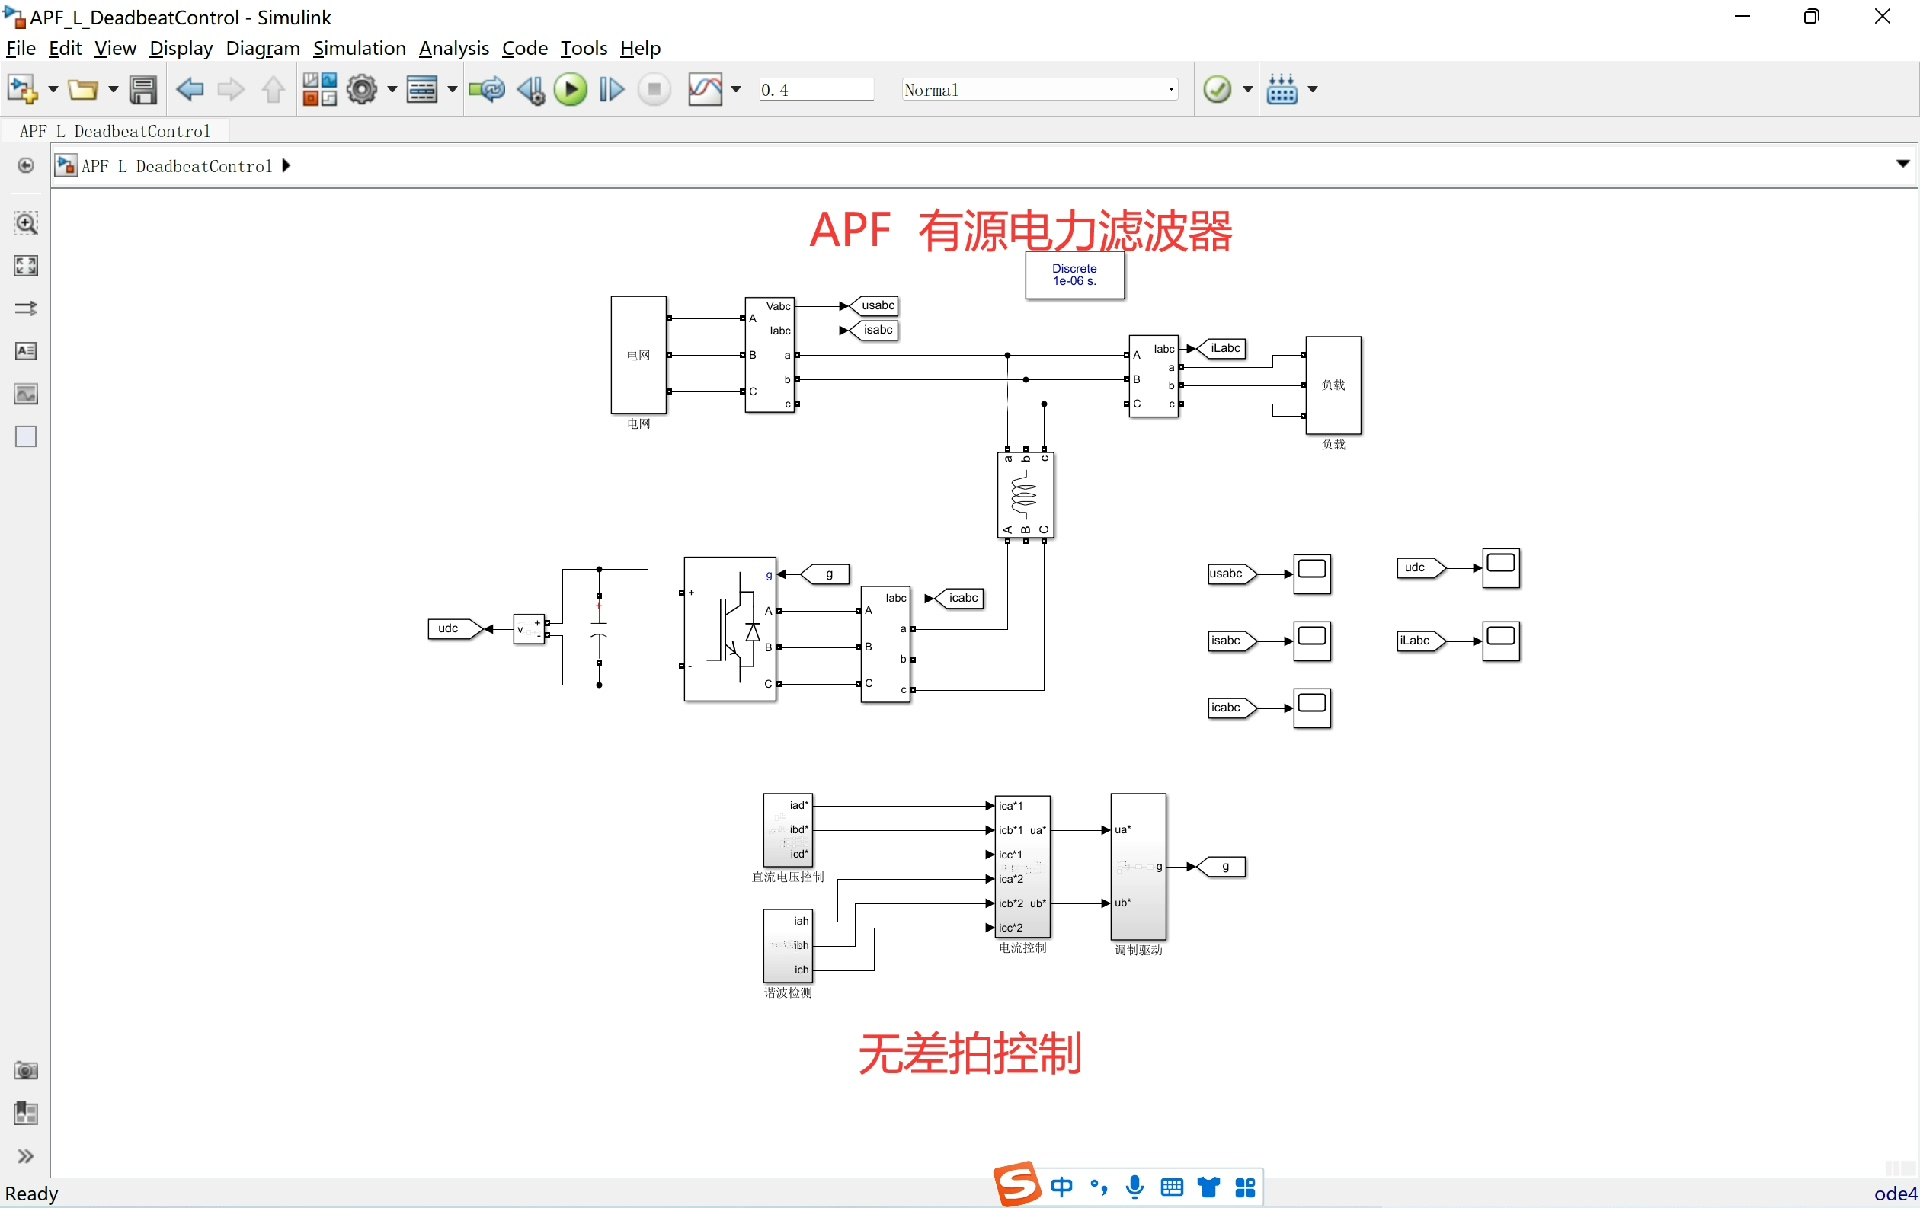The image size is (1920, 1208).
Task: Click the APF L DeadbeatControl breadcrumb link
Action: pos(178,166)
